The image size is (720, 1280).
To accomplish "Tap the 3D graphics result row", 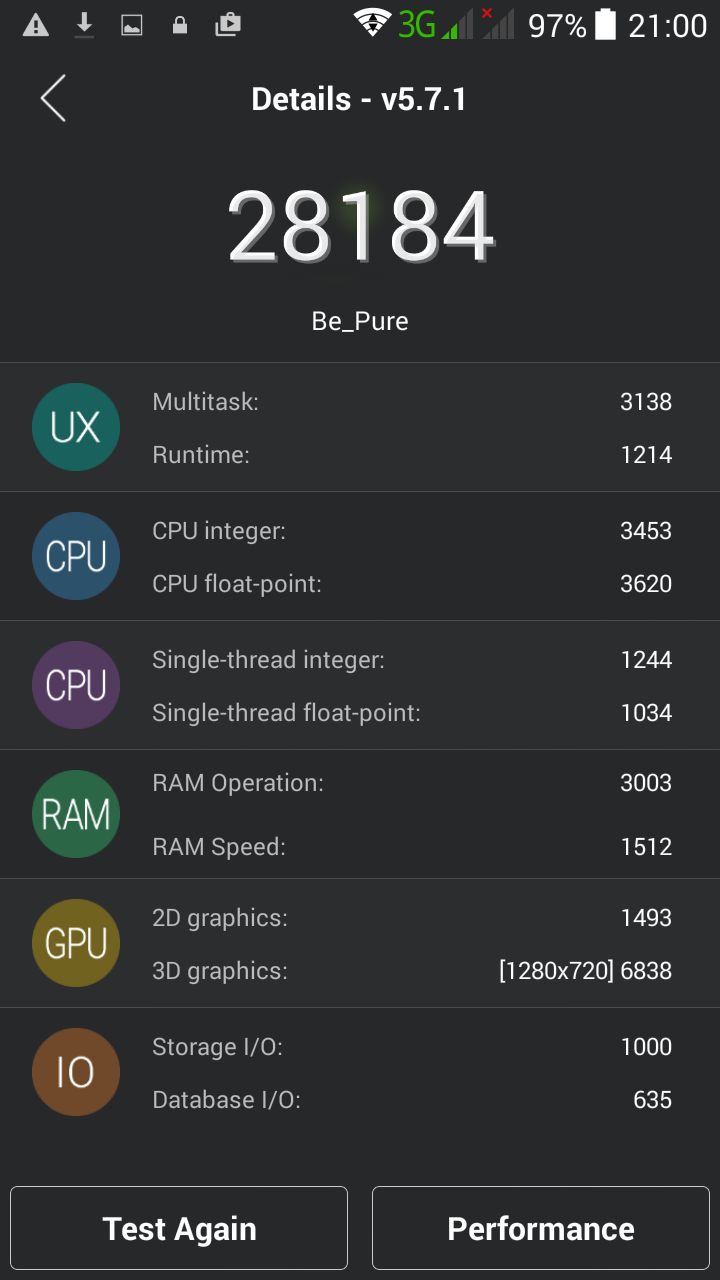I will point(411,970).
